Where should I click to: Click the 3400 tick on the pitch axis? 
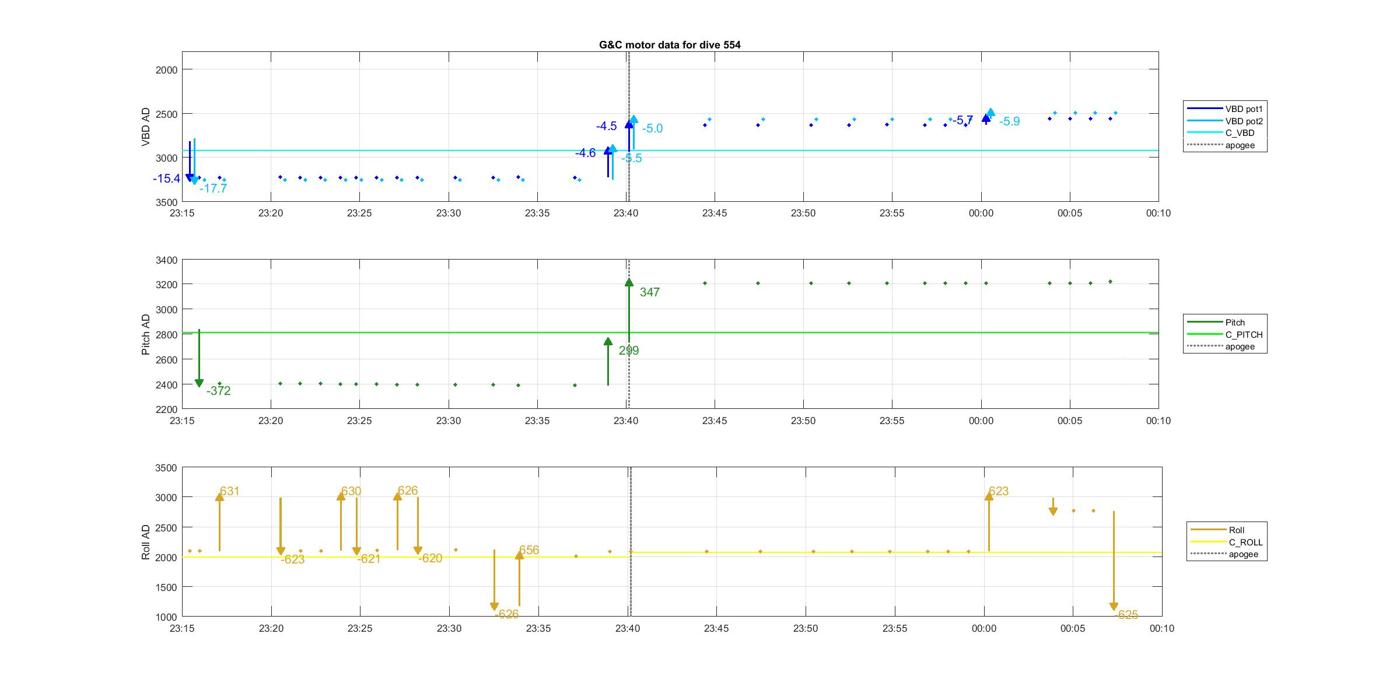[x=165, y=260]
